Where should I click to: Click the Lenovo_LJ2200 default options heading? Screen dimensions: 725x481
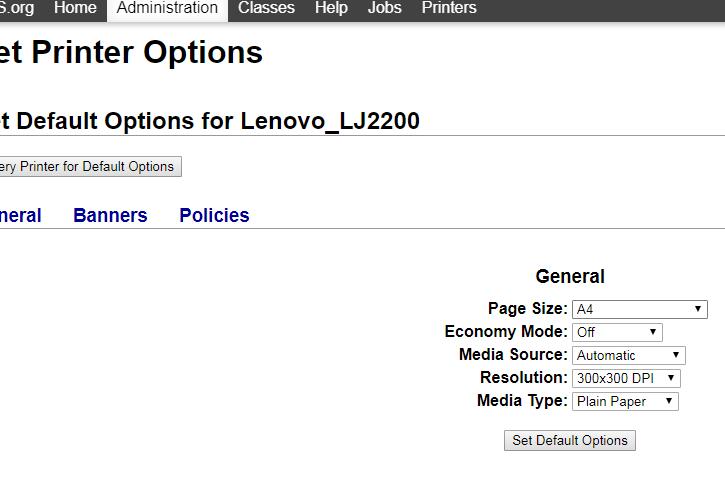point(209,121)
